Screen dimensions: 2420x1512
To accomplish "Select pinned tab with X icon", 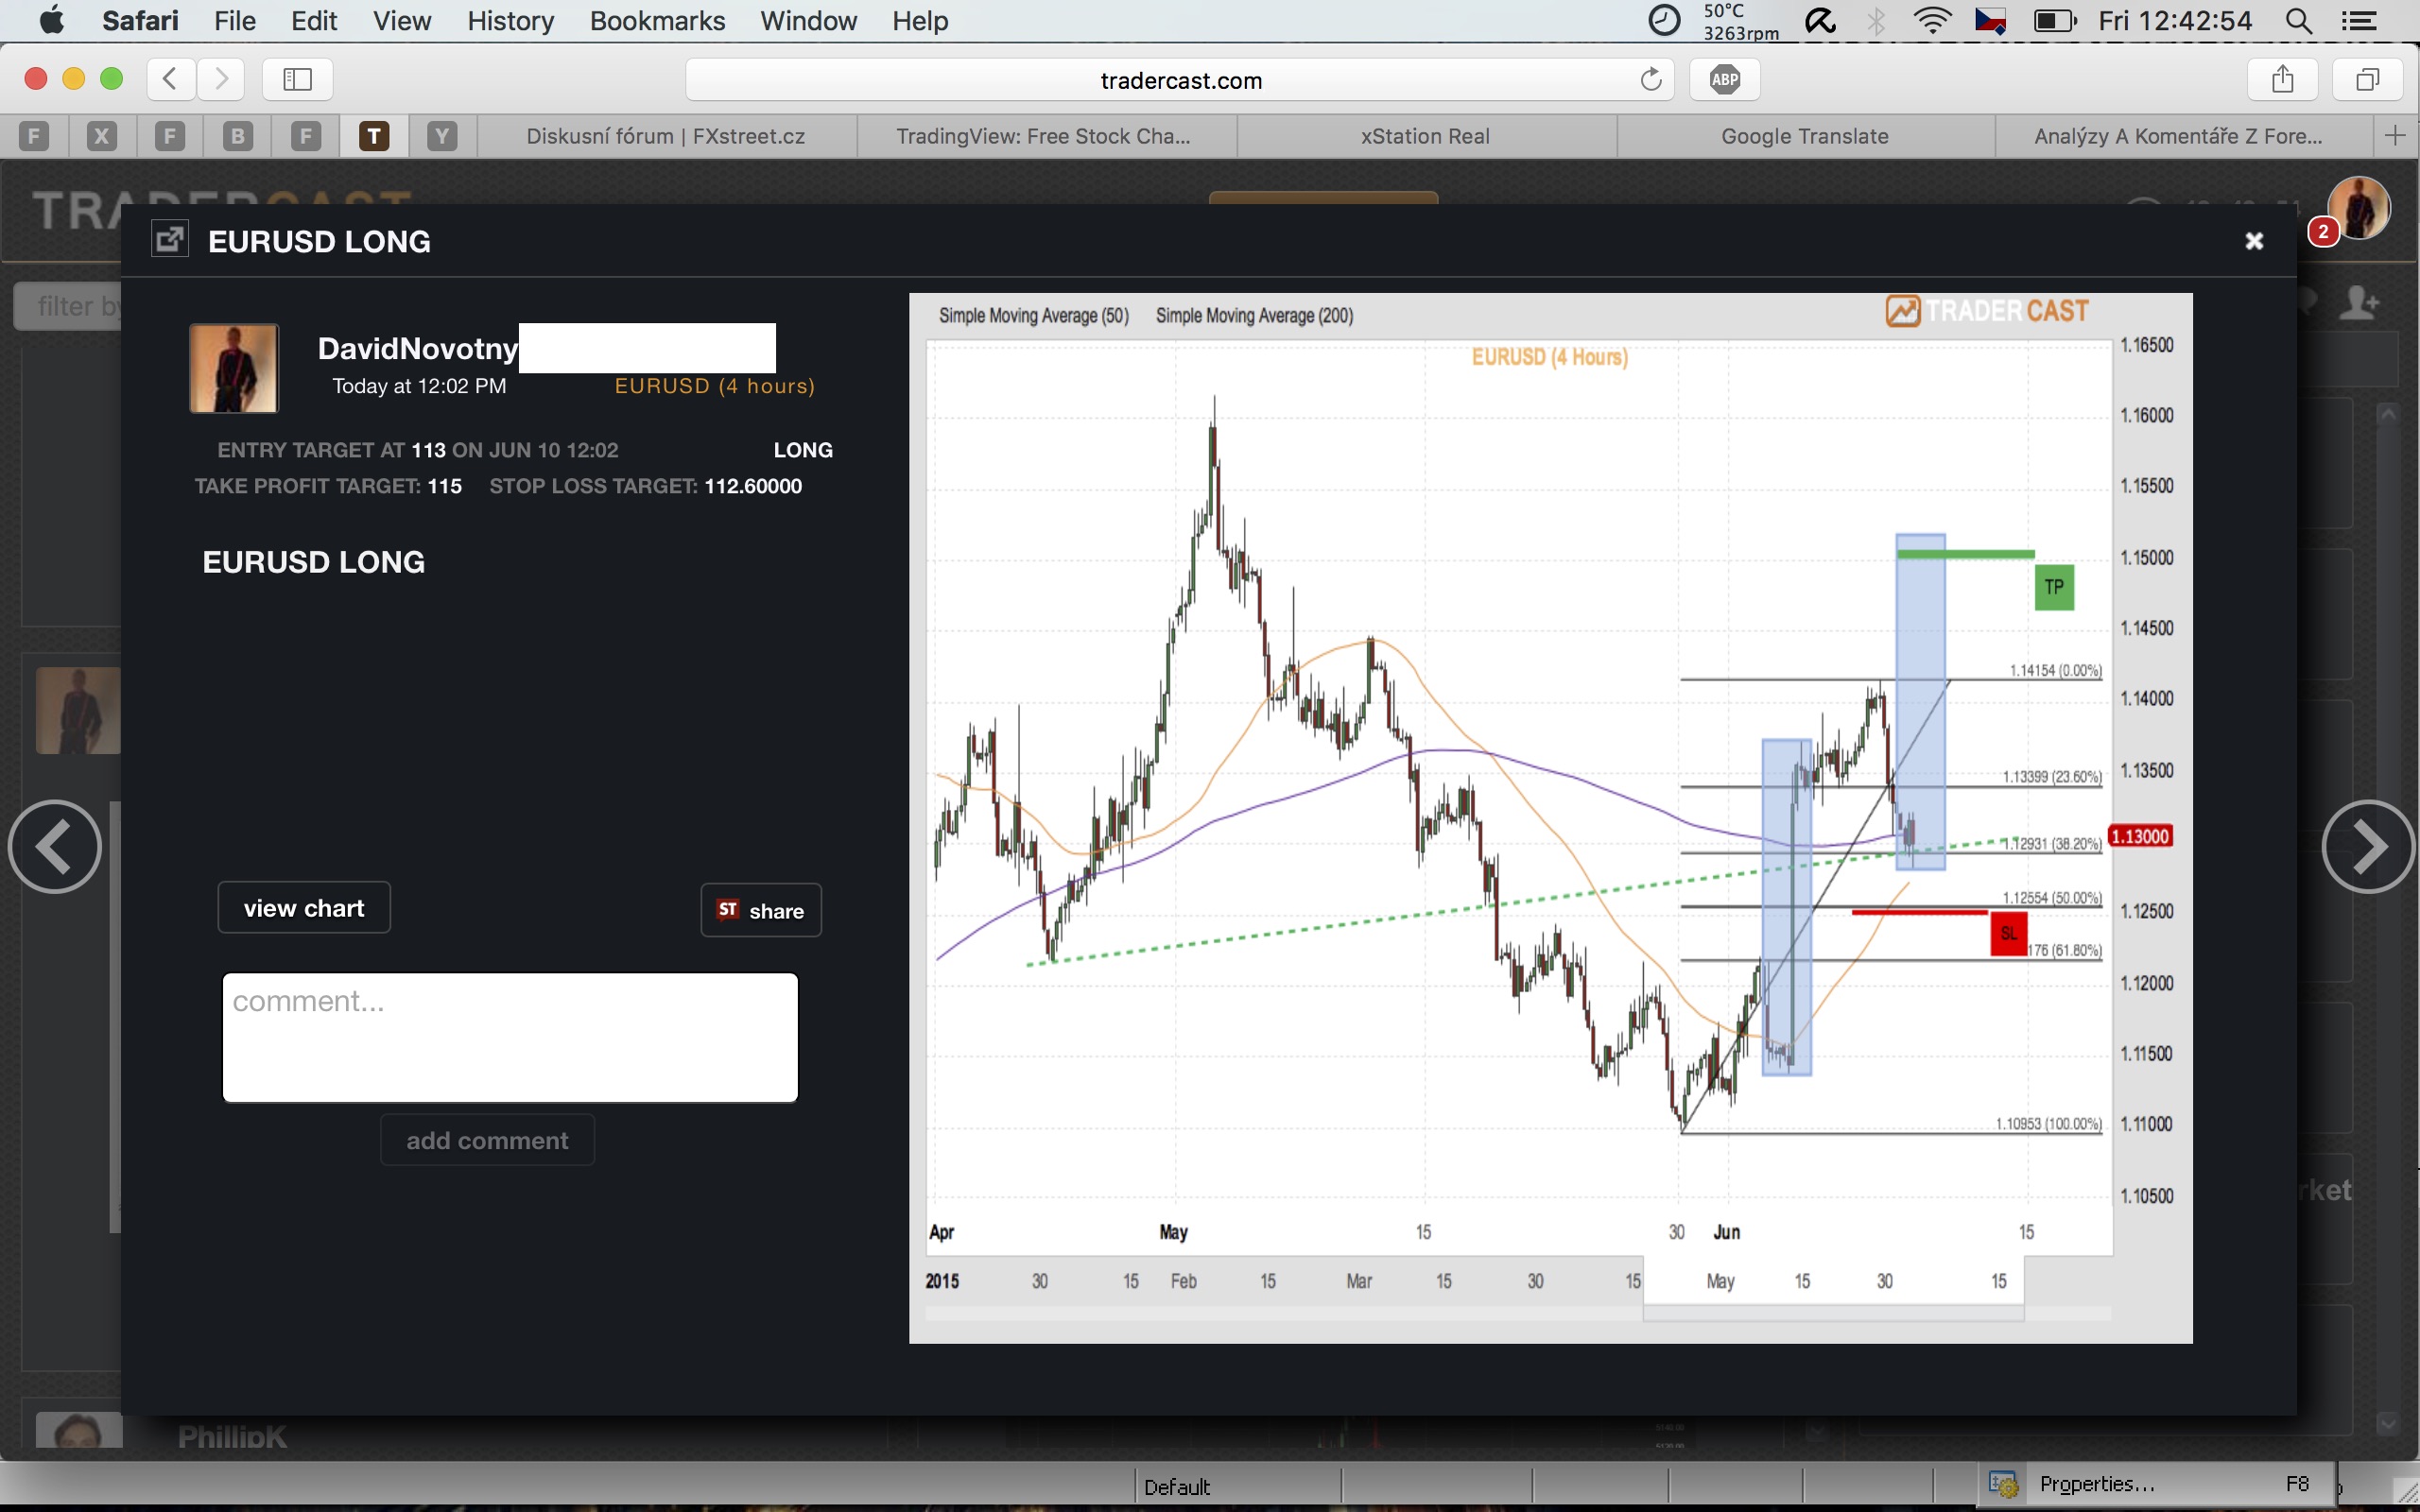I will (101, 136).
